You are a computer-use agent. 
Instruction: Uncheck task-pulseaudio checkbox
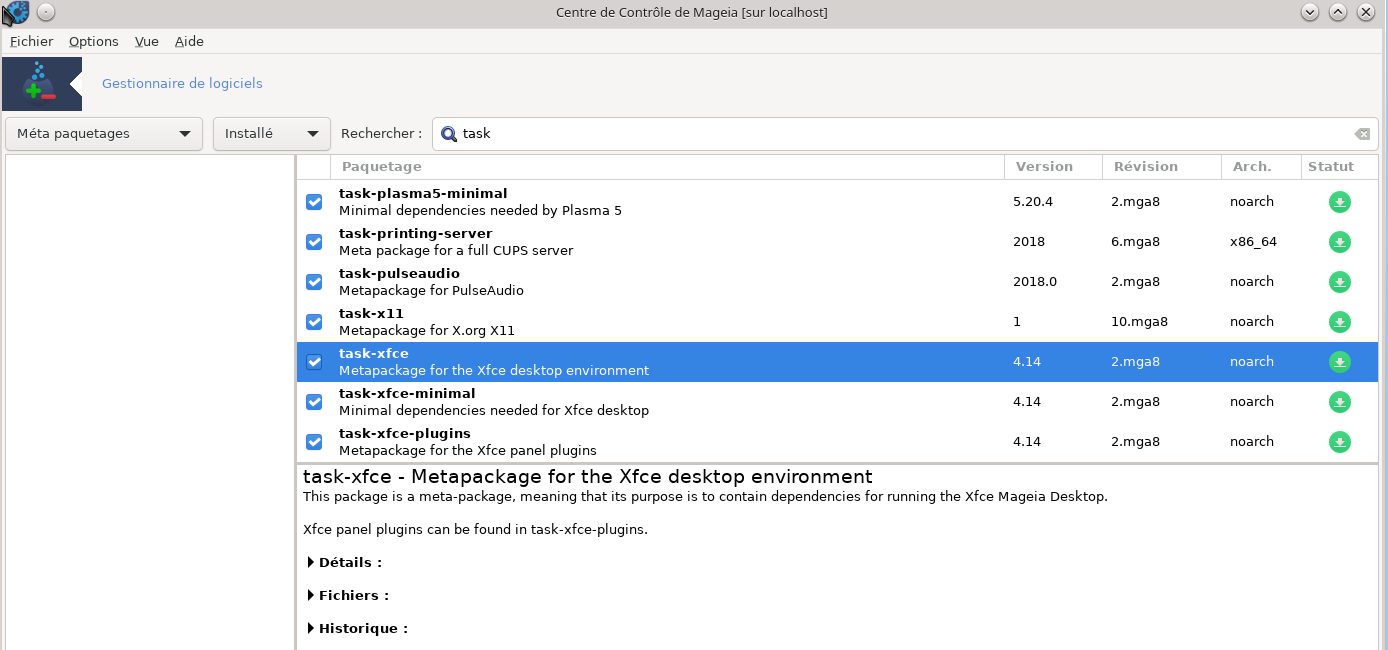coord(314,282)
